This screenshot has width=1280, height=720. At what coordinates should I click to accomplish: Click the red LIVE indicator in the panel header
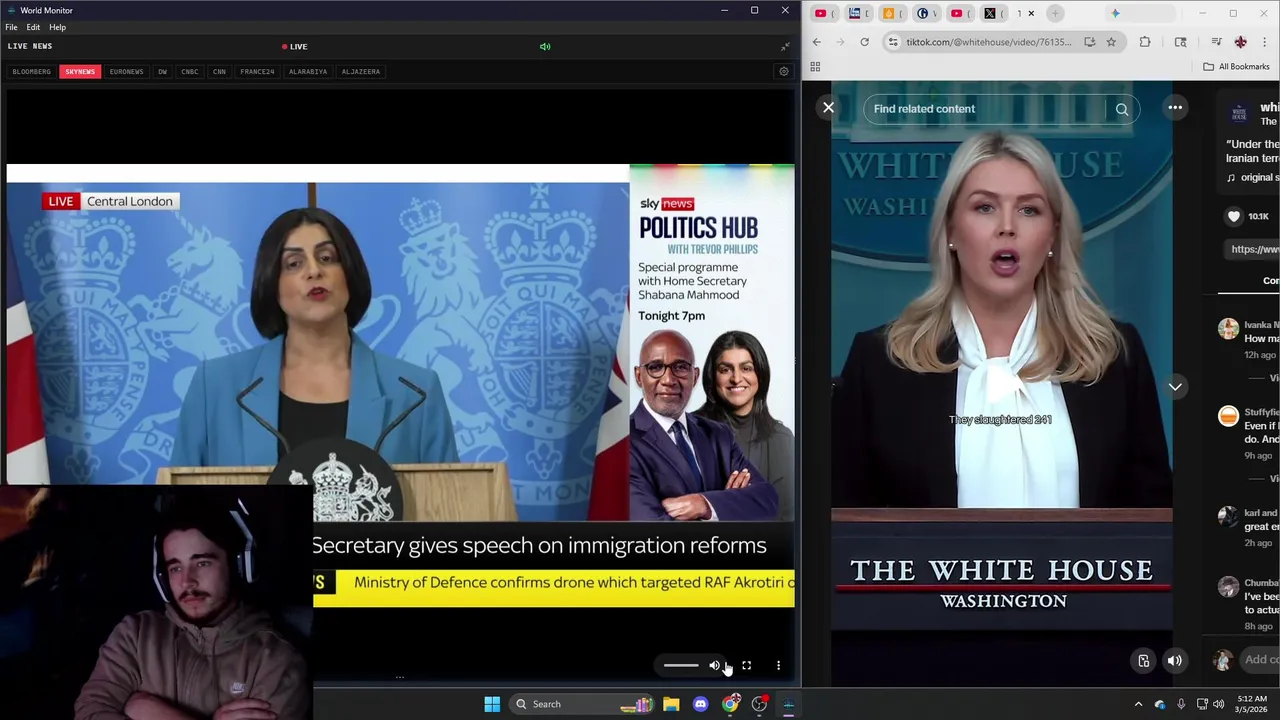(295, 46)
